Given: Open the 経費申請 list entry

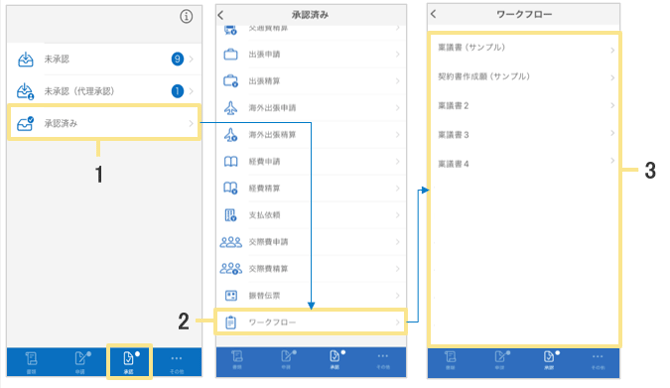Looking at the screenshot, I should tap(311, 162).
